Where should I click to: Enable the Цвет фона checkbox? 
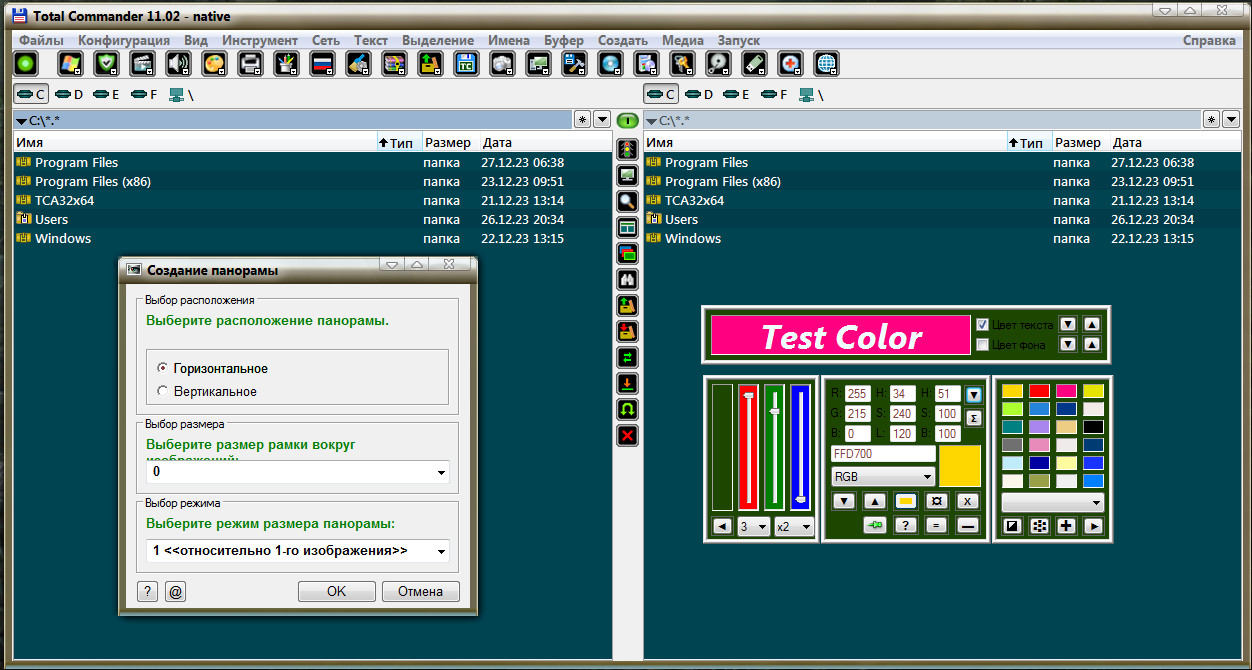tap(982, 345)
